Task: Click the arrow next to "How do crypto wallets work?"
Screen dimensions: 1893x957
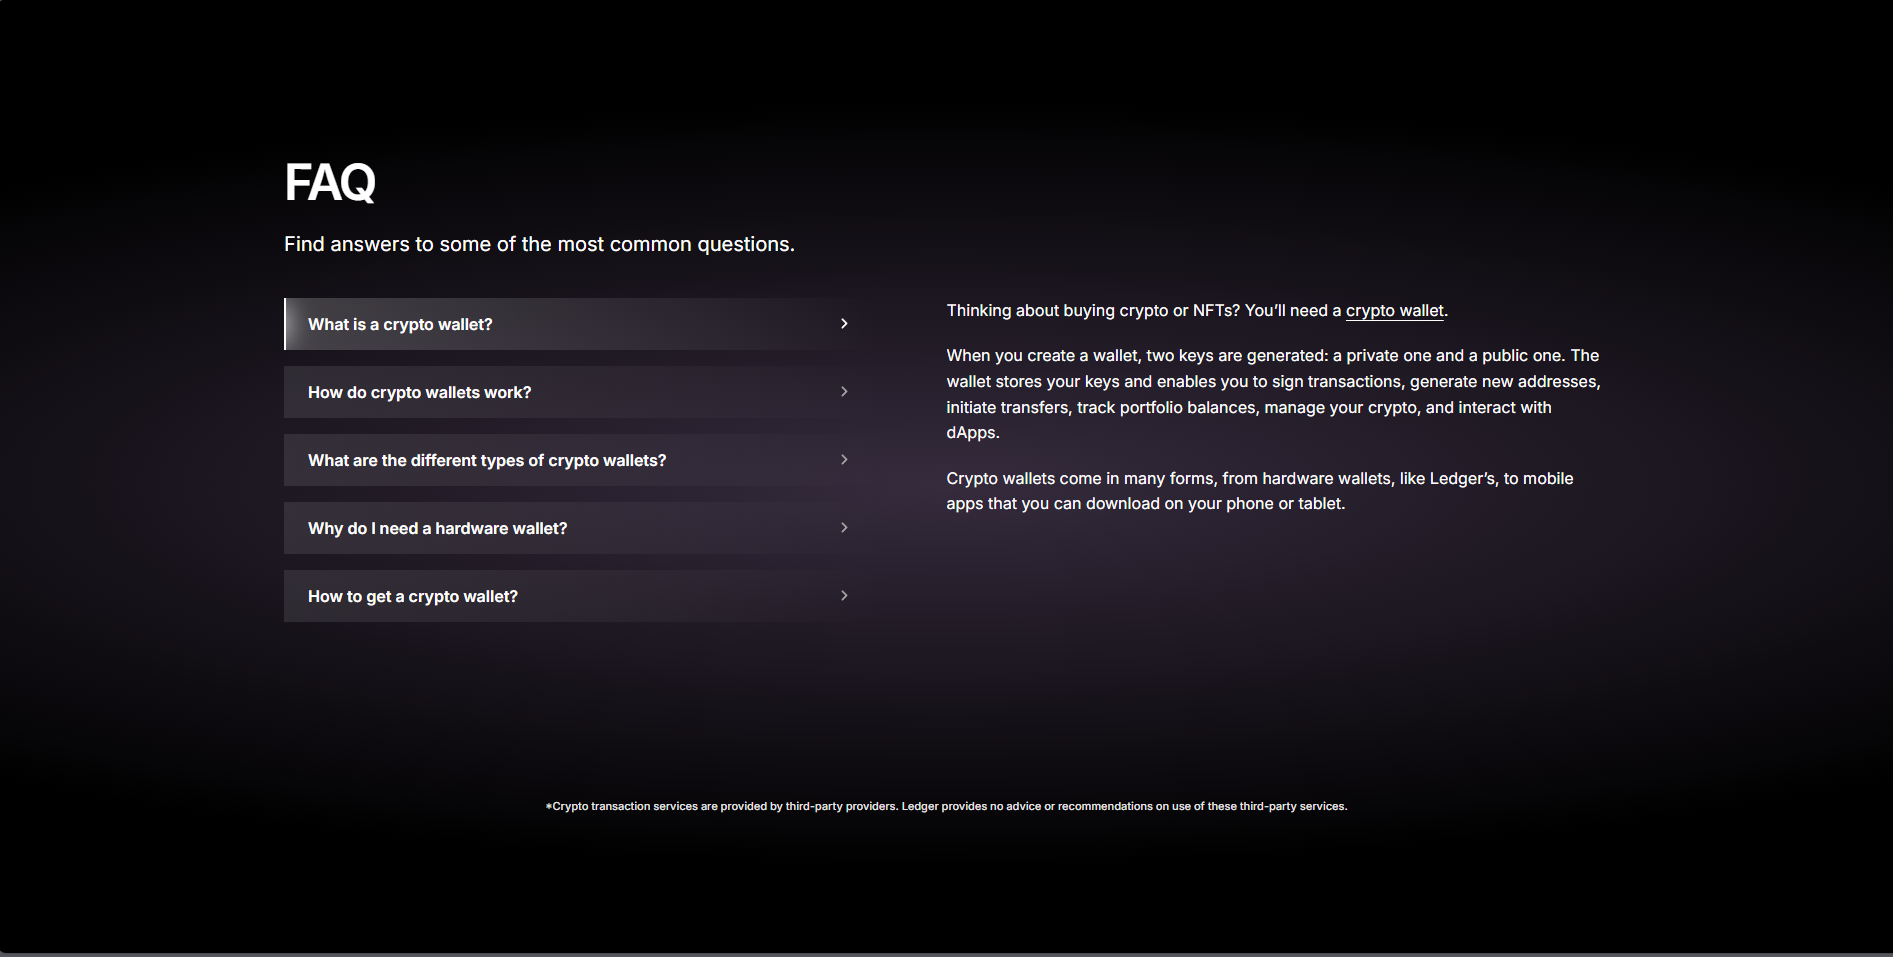Action: 844,392
